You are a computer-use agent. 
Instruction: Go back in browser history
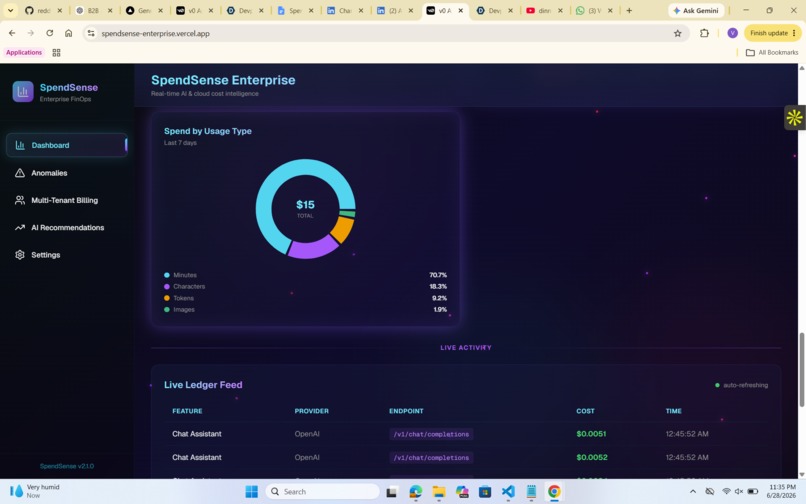click(12, 33)
